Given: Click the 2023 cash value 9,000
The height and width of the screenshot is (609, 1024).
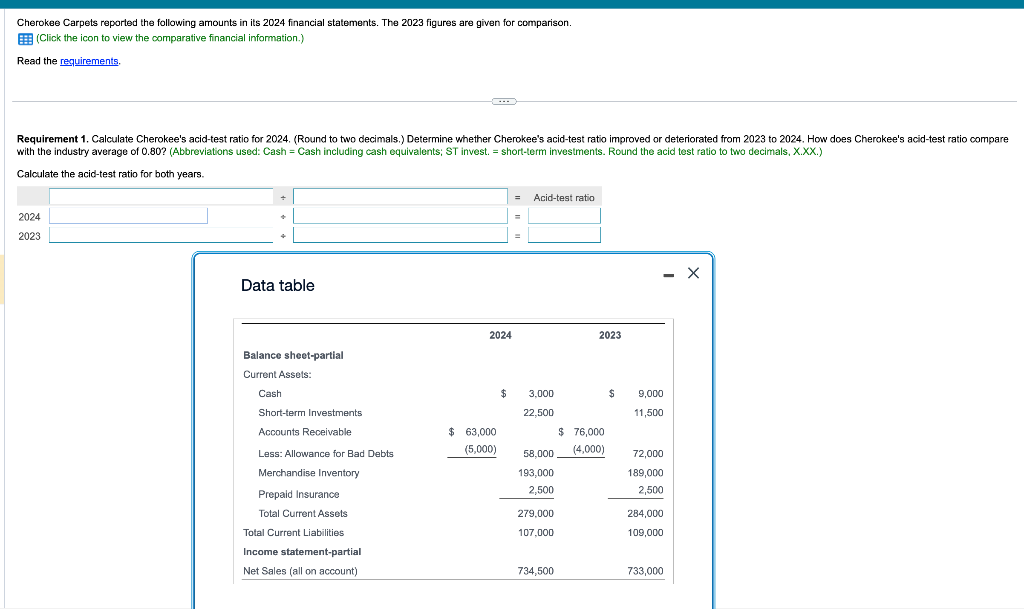Looking at the screenshot, I should pyautogui.click(x=650, y=394).
